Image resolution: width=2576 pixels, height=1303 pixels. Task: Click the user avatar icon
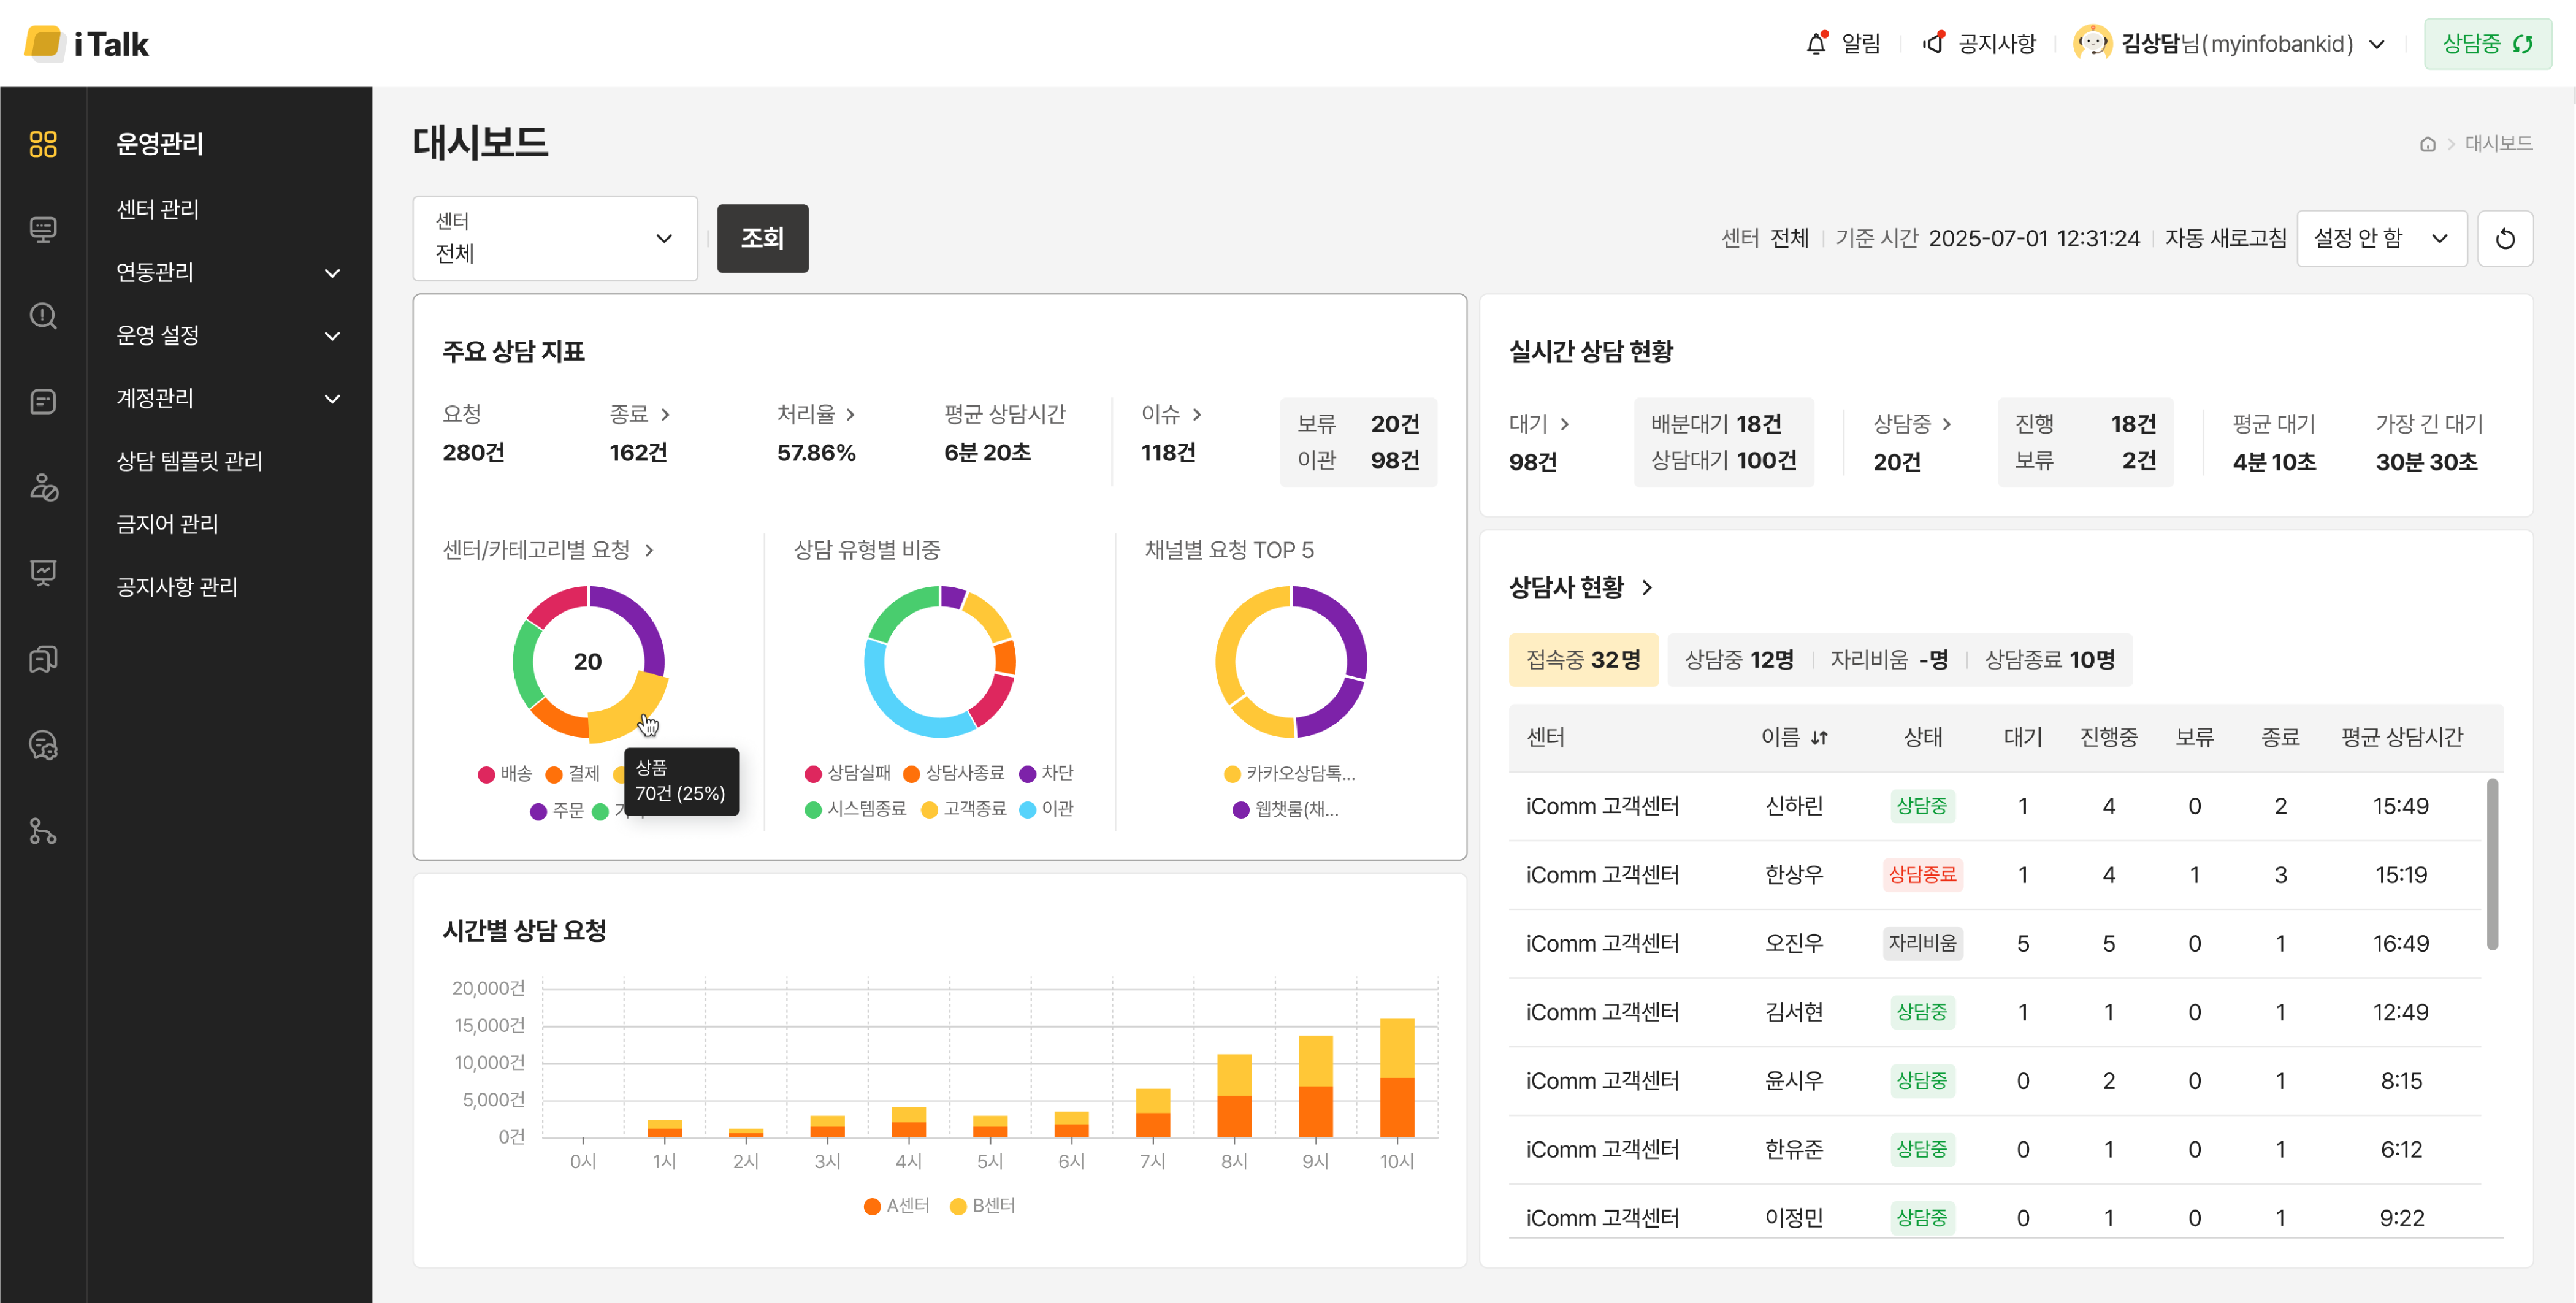2092,43
